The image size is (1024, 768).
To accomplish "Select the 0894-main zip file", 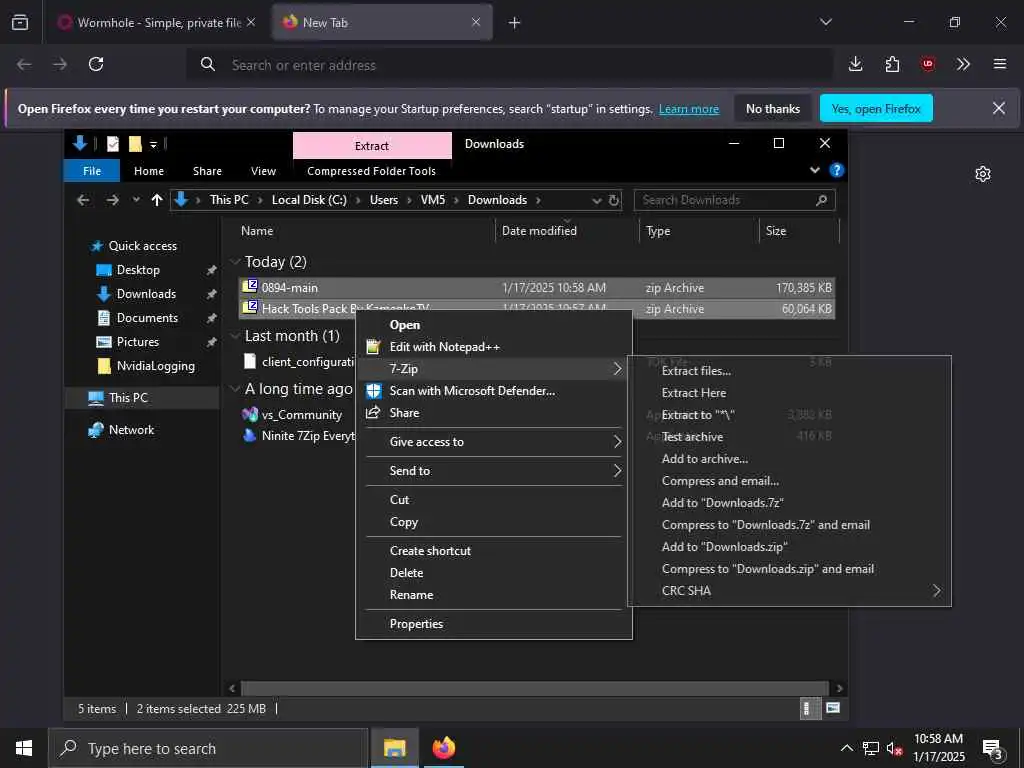I will coord(537,287).
